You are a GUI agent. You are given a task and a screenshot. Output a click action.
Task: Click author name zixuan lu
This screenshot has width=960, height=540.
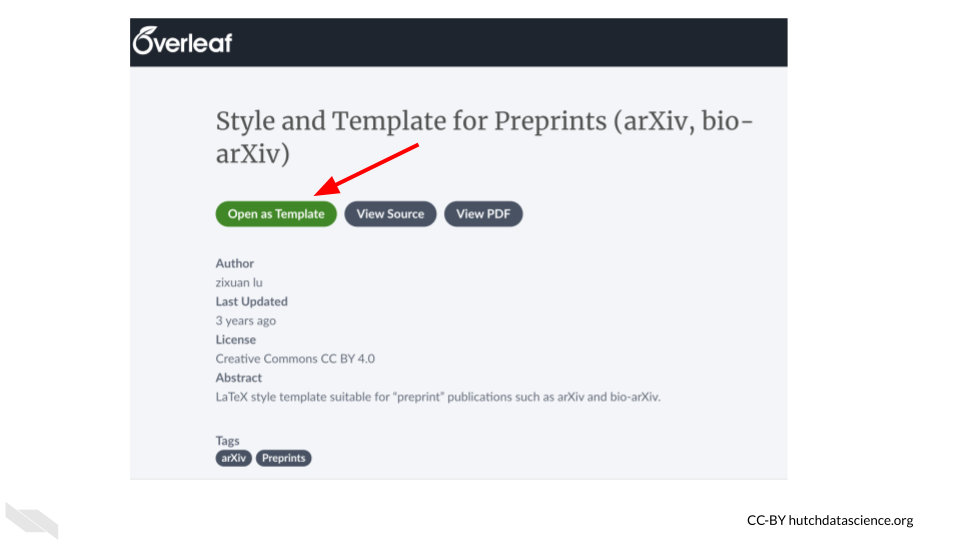coord(239,282)
